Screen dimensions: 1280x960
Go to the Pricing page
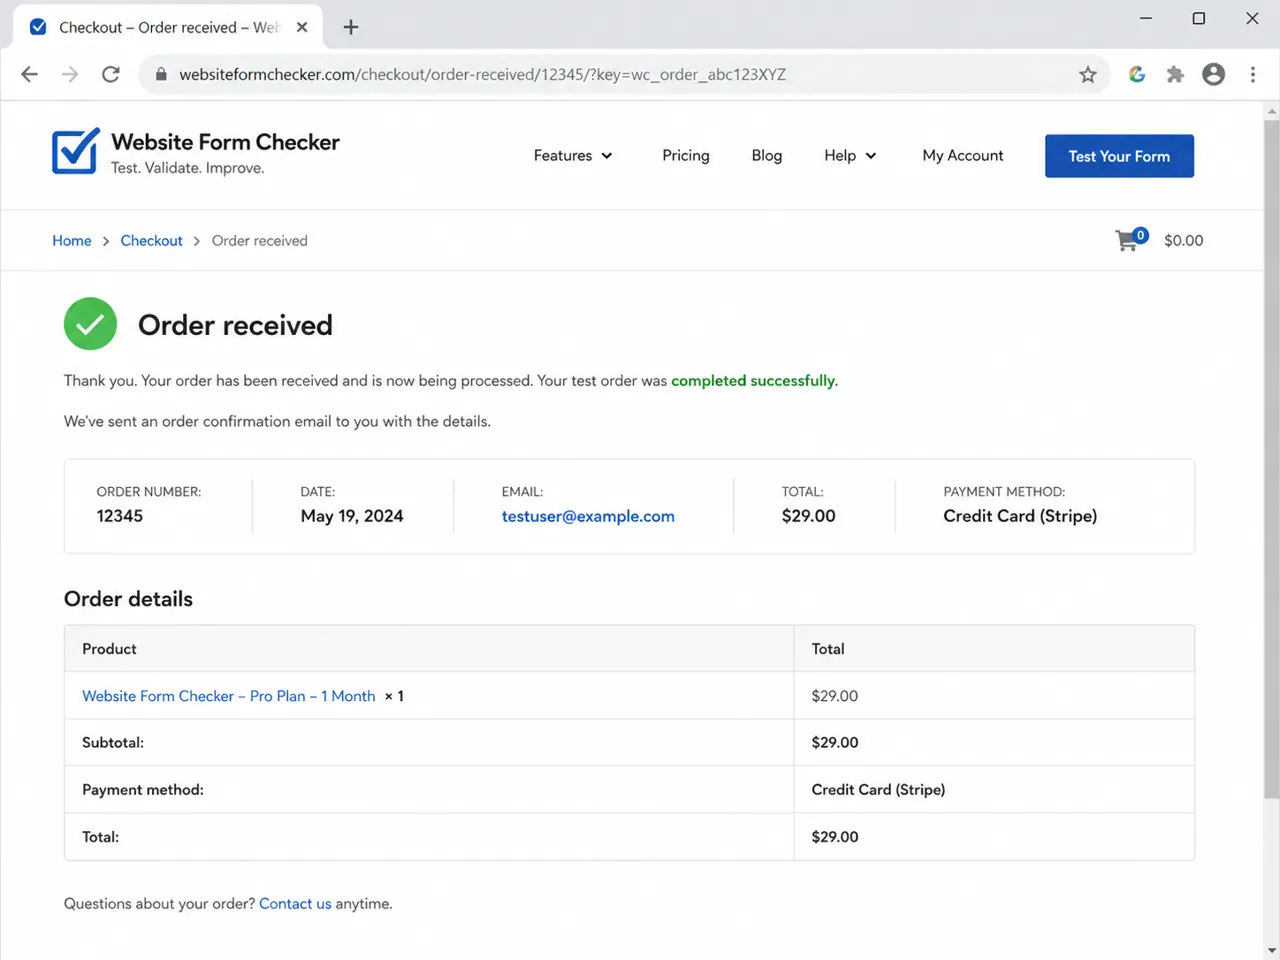click(x=686, y=155)
